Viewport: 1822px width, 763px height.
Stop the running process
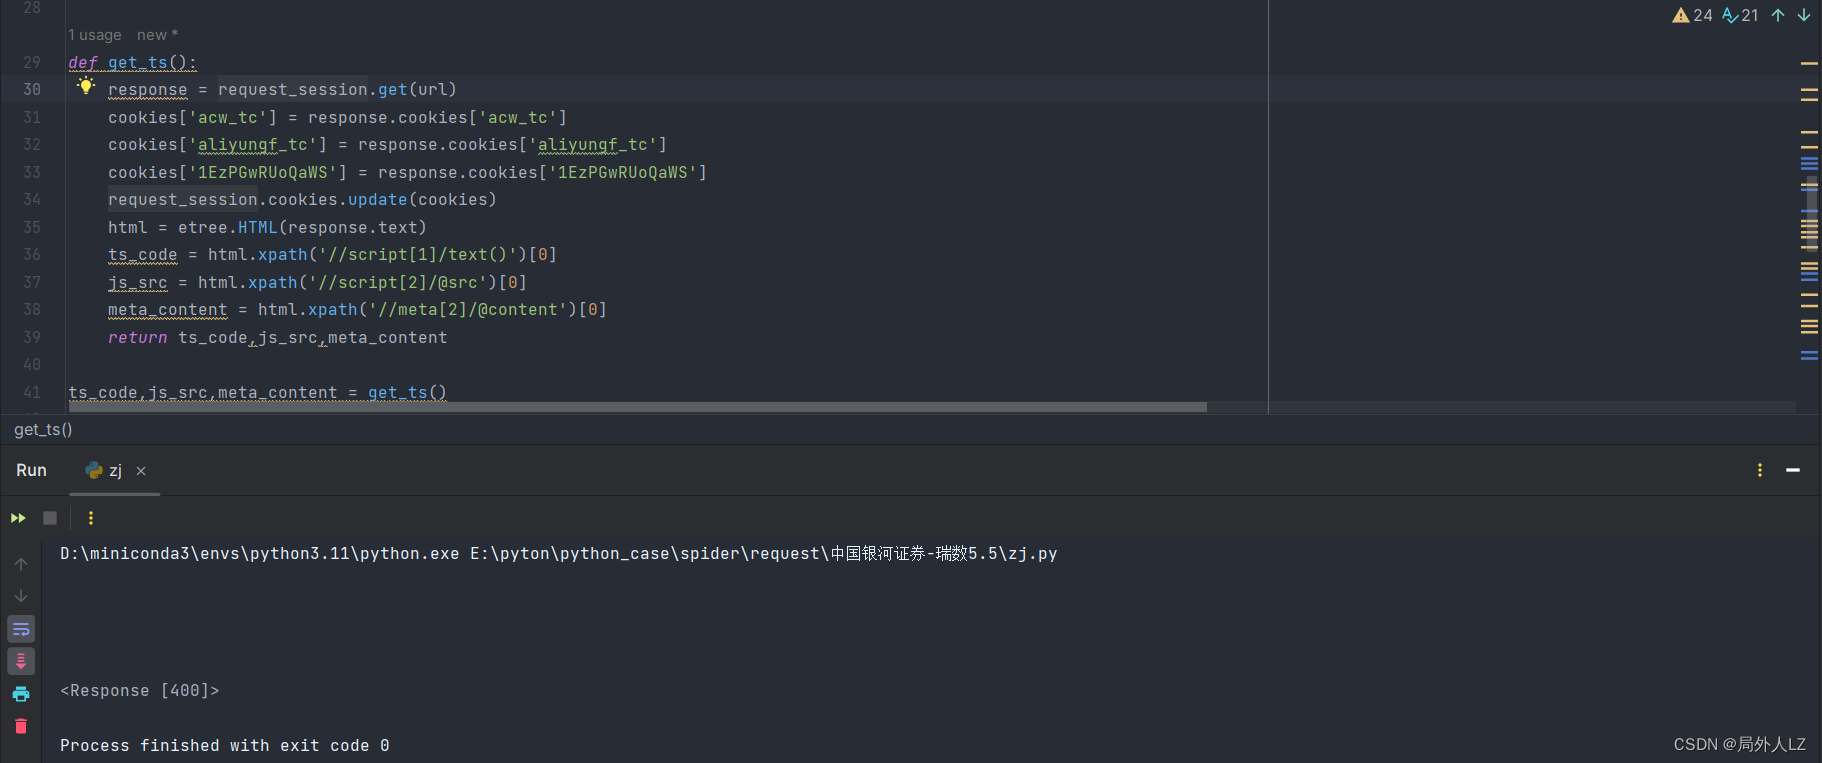pyautogui.click(x=50, y=518)
